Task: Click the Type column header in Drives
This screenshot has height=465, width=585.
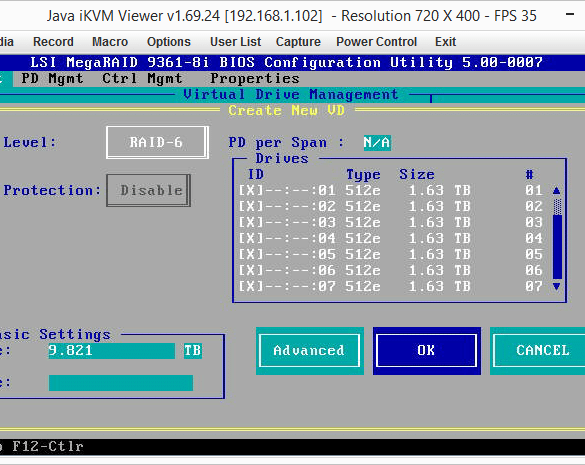Action: coord(363,175)
